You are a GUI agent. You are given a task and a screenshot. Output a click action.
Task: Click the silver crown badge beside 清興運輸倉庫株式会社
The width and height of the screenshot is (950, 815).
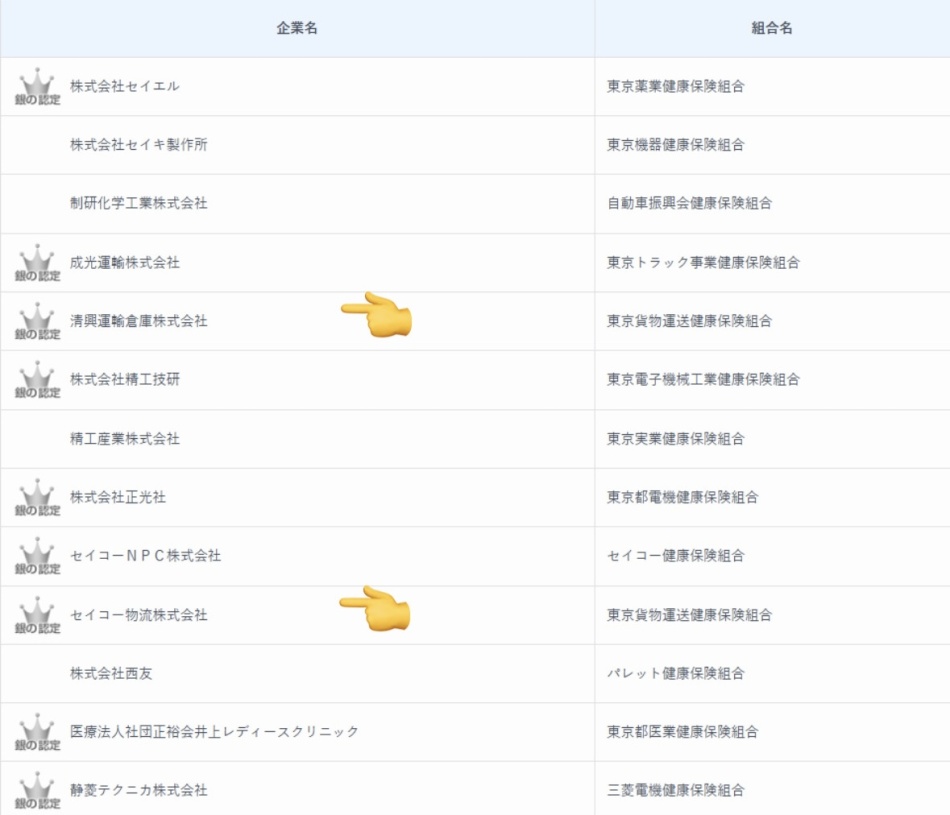pos(38,321)
